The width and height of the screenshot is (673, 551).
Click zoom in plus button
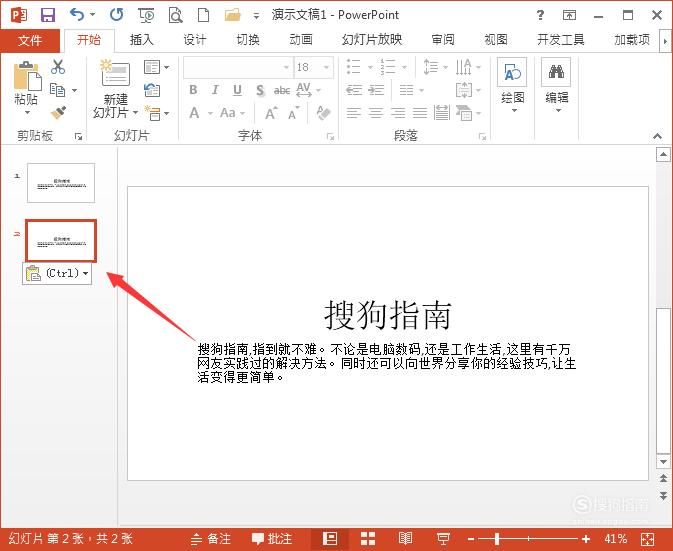[586, 539]
